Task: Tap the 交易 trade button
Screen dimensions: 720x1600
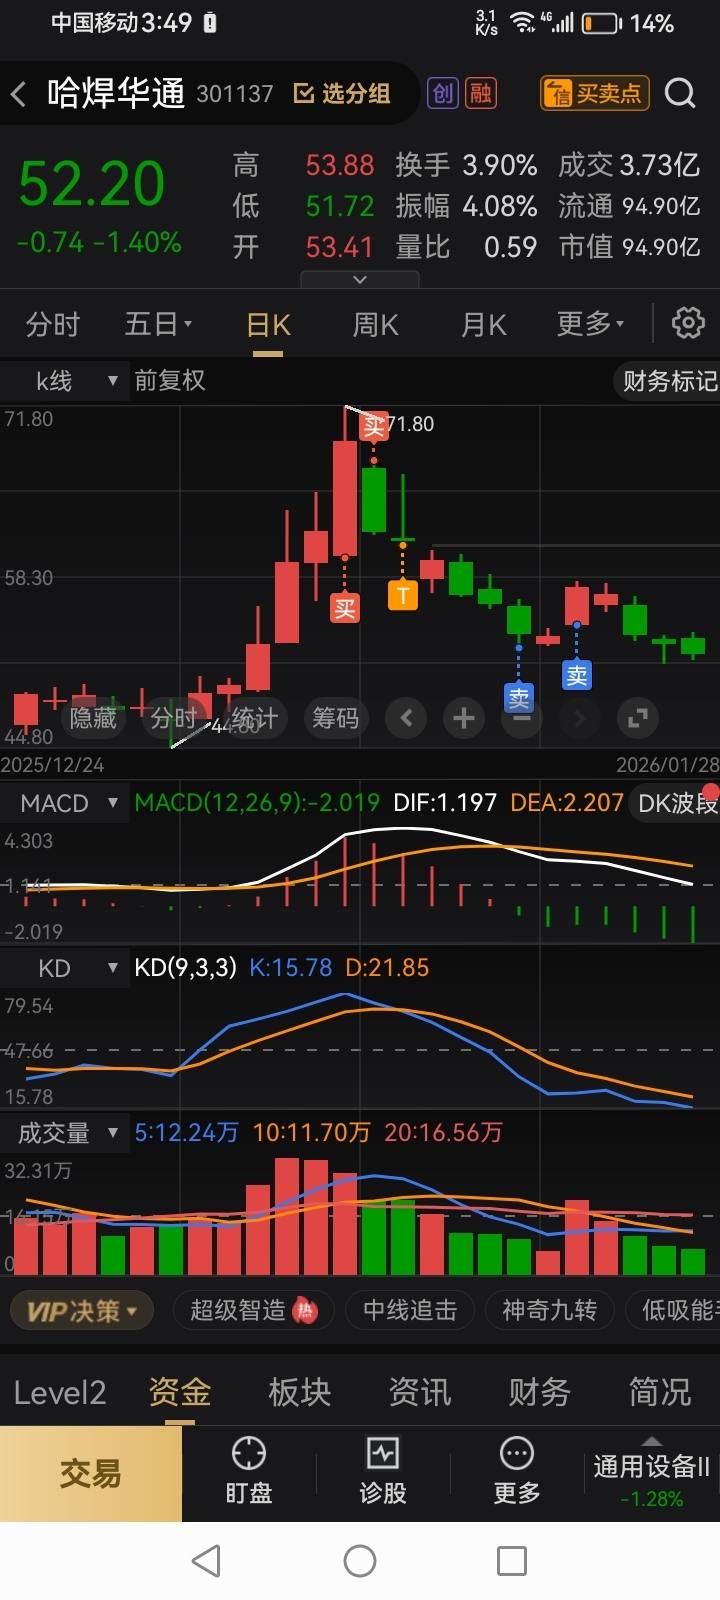Action: click(x=91, y=1474)
